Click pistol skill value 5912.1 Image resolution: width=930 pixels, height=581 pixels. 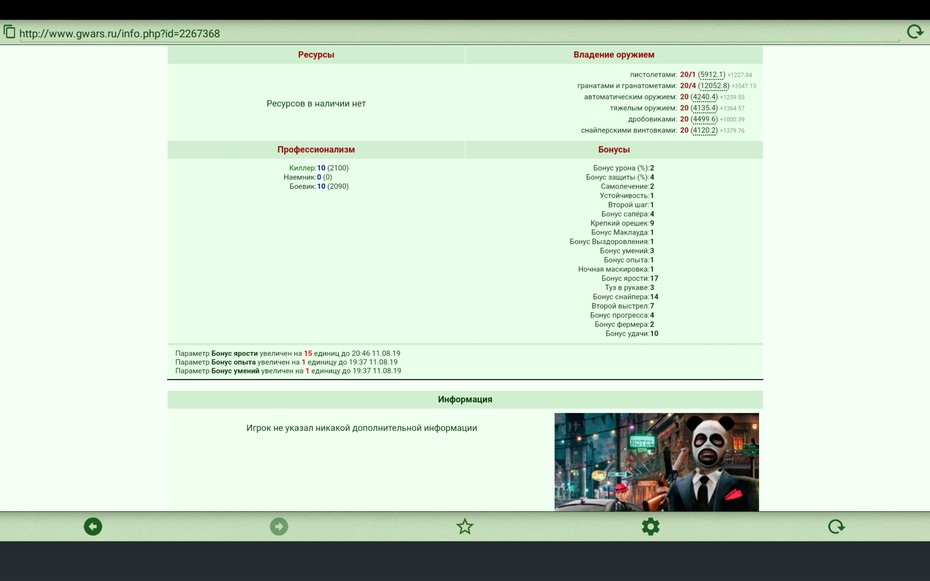tap(711, 75)
